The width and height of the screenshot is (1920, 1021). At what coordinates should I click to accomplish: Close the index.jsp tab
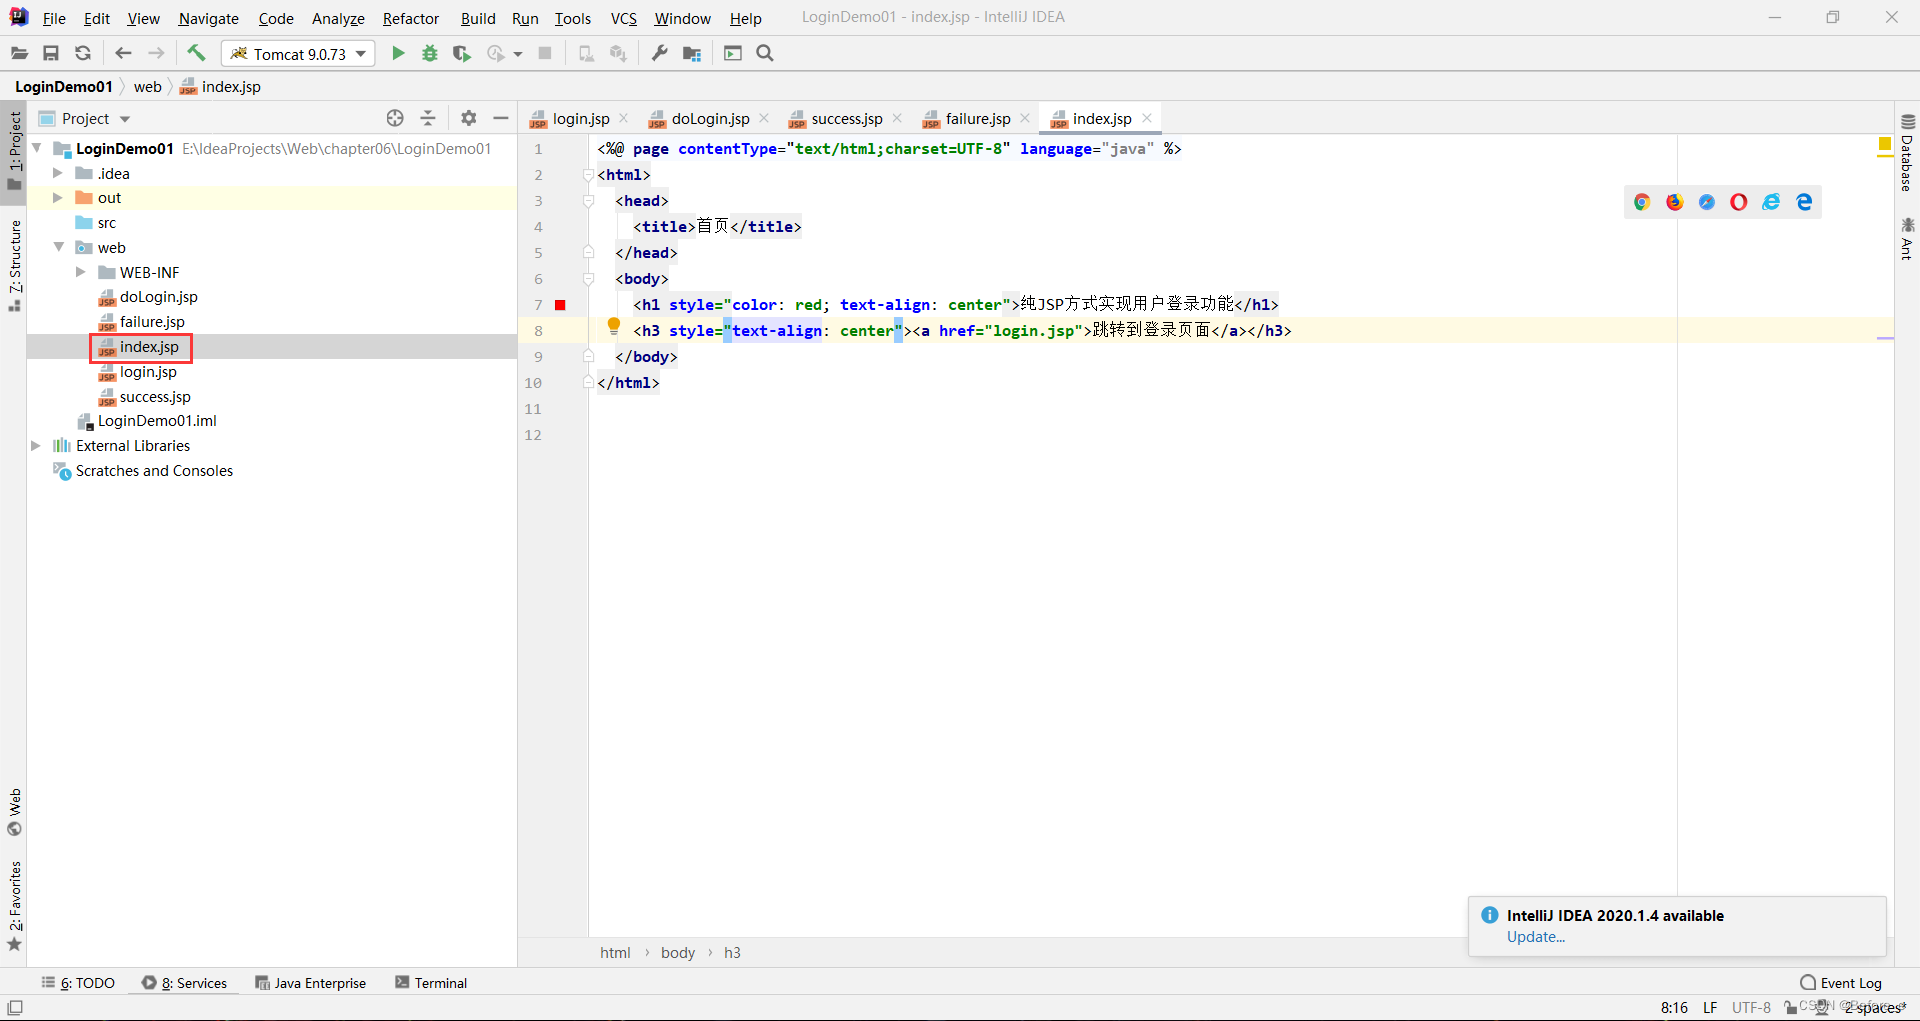1147,118
